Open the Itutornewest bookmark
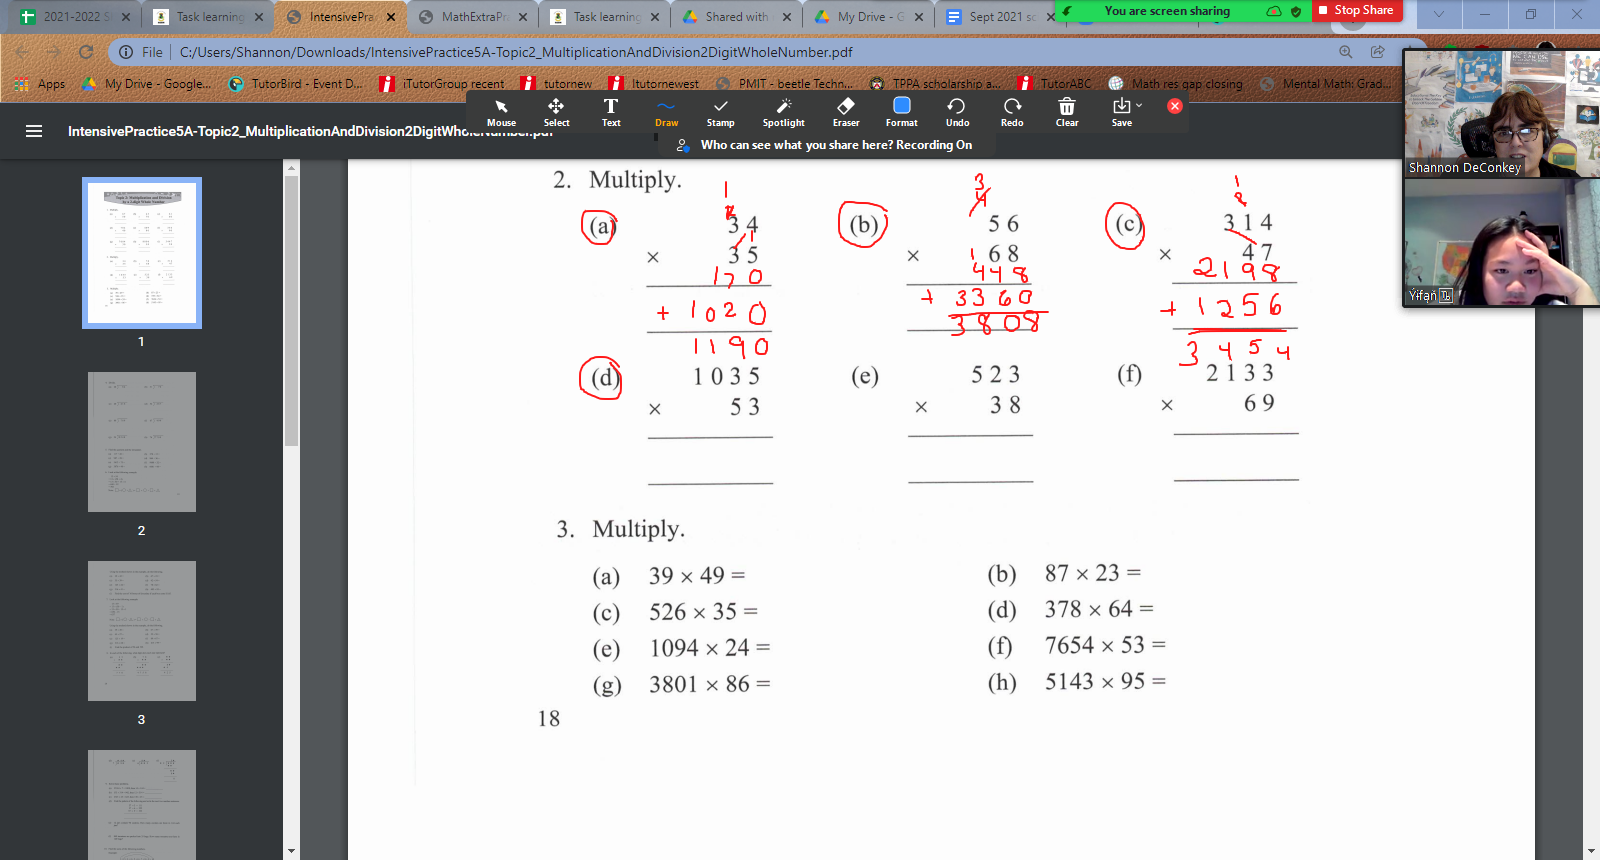Screen dimensions: 1600x860 (654, 84)
